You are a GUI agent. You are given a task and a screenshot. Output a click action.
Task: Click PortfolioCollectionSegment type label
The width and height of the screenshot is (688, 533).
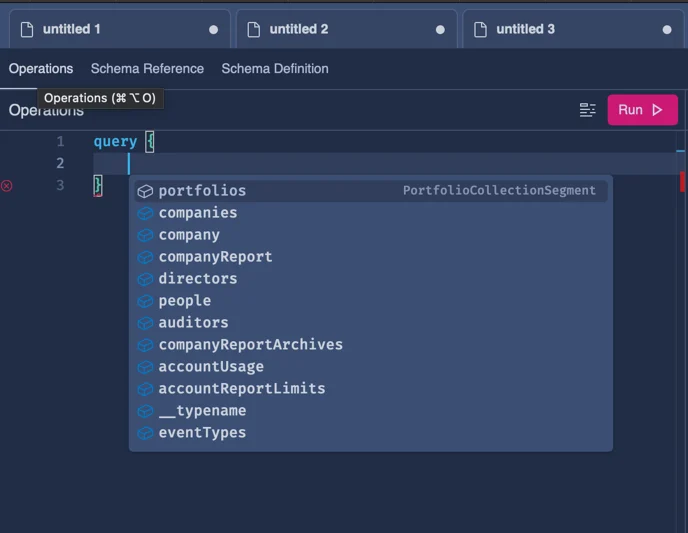(499, 190)
